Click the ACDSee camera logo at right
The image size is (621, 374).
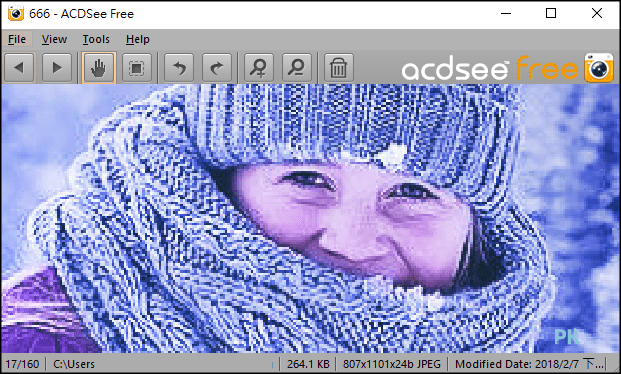tap(599, 68)
